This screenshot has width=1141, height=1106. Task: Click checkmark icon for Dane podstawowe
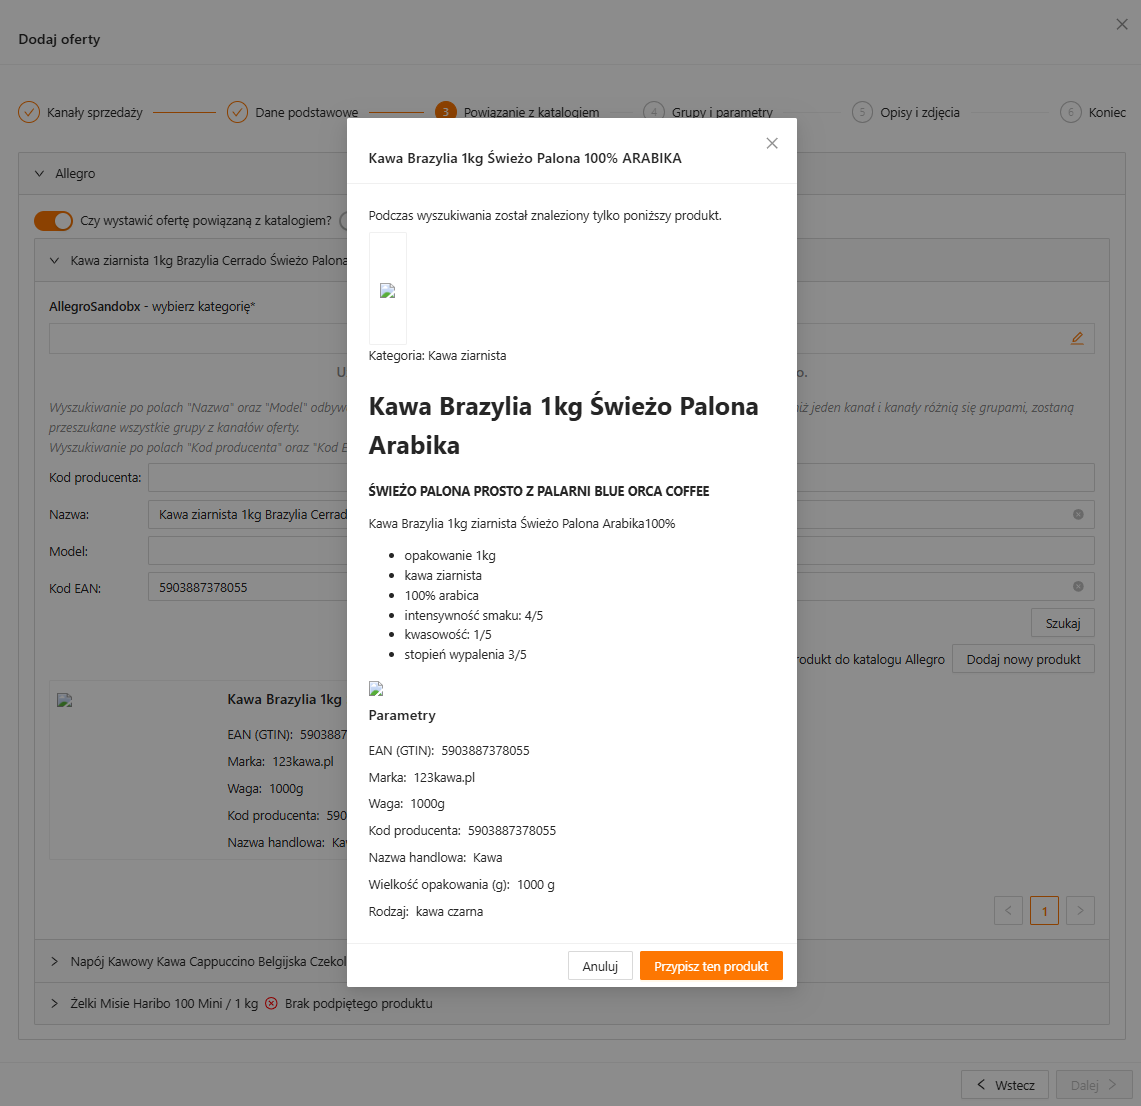click(x=237, y=112)
